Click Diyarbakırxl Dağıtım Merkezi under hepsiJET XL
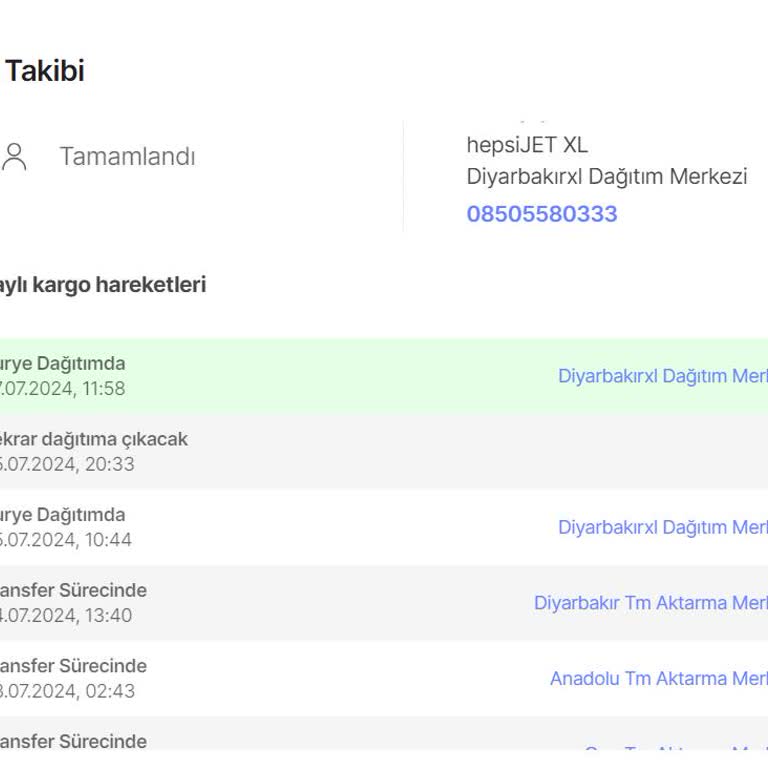This screenshot has width=768, height=768. (x=606, y=177)
